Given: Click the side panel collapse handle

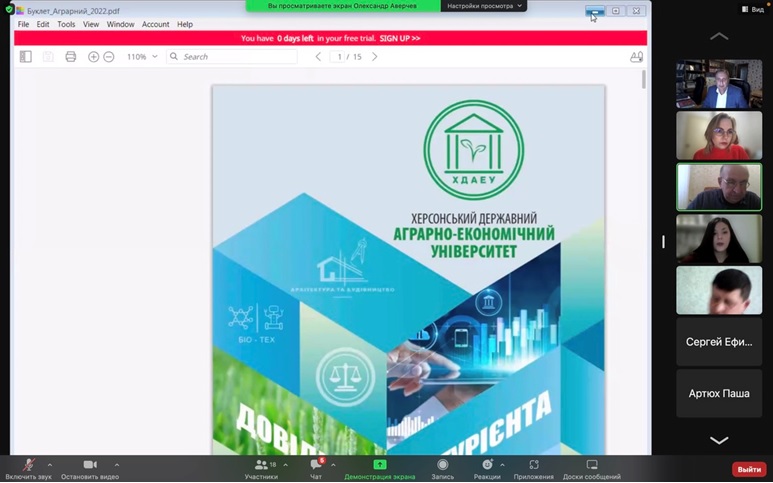Looking at the screenshot, I should (664, 242).
